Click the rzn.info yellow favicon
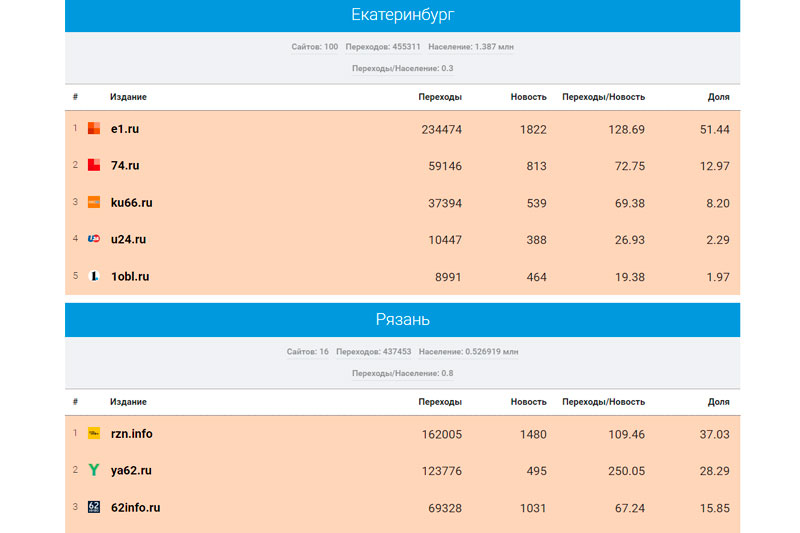Viewport: 800px width, 533px height. [94, 434]
